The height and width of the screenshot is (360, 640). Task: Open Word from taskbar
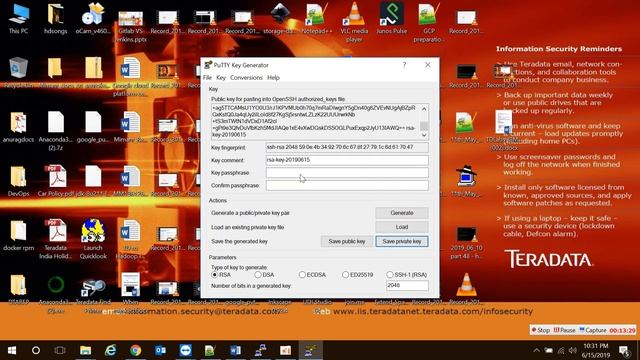pyautogui.click(x=235, y=350)
